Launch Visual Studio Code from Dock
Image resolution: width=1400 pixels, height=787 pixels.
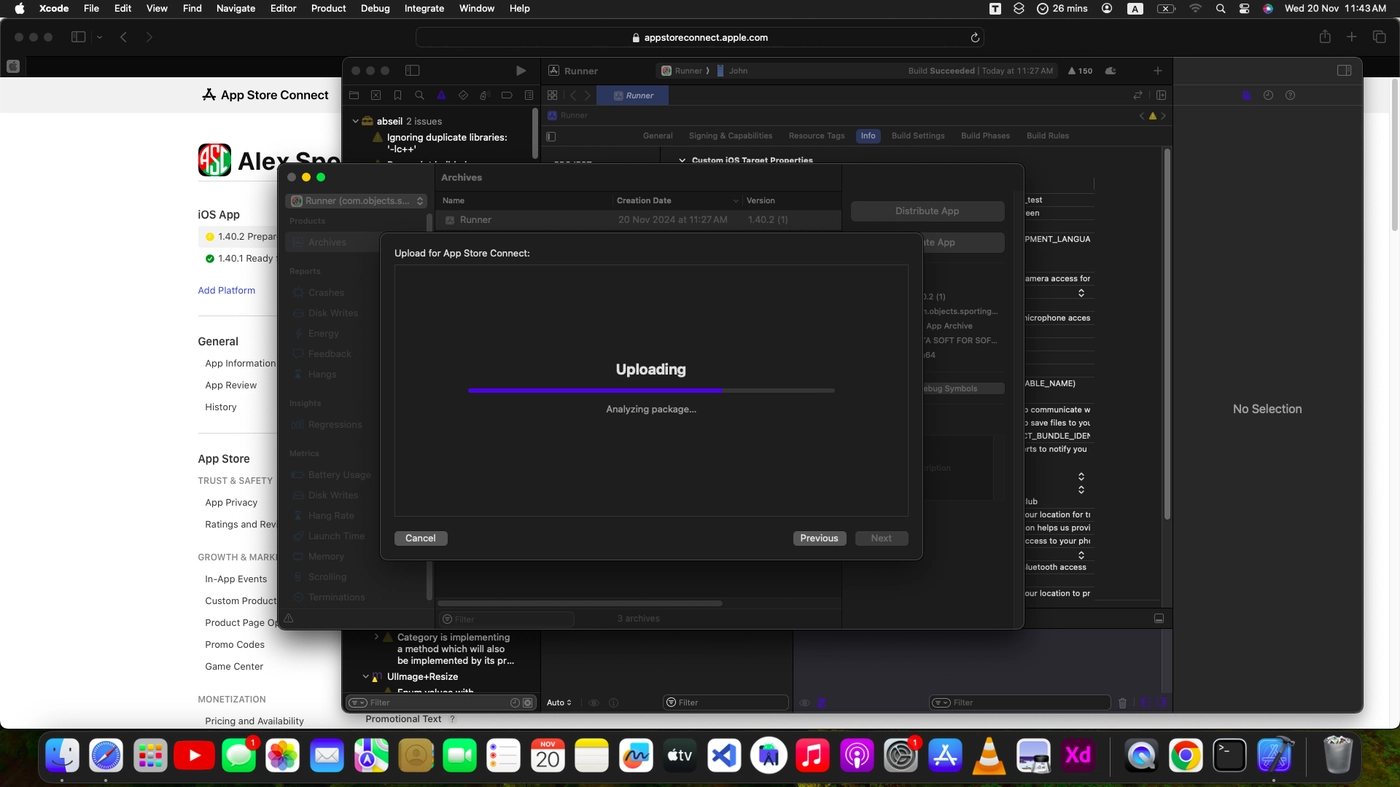coord(724,755)
